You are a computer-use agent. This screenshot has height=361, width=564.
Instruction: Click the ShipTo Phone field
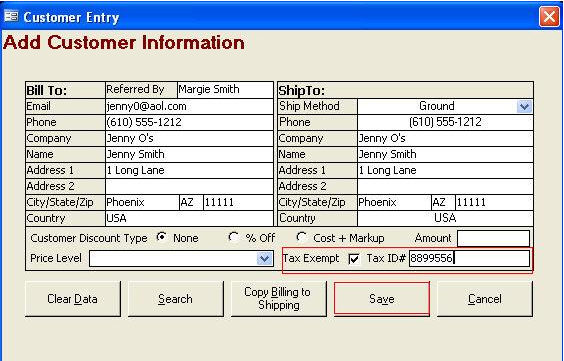coord(445,122)
